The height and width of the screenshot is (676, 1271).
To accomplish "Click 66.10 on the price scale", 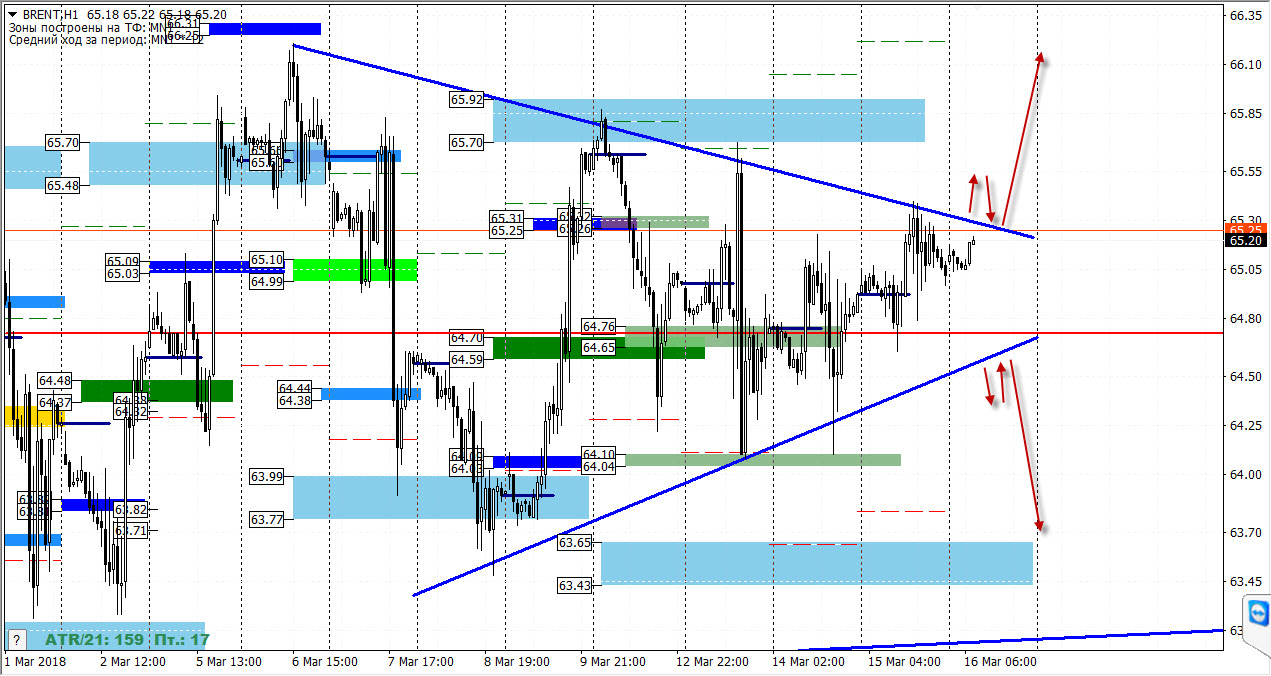I will click(x=1246, y=65).
